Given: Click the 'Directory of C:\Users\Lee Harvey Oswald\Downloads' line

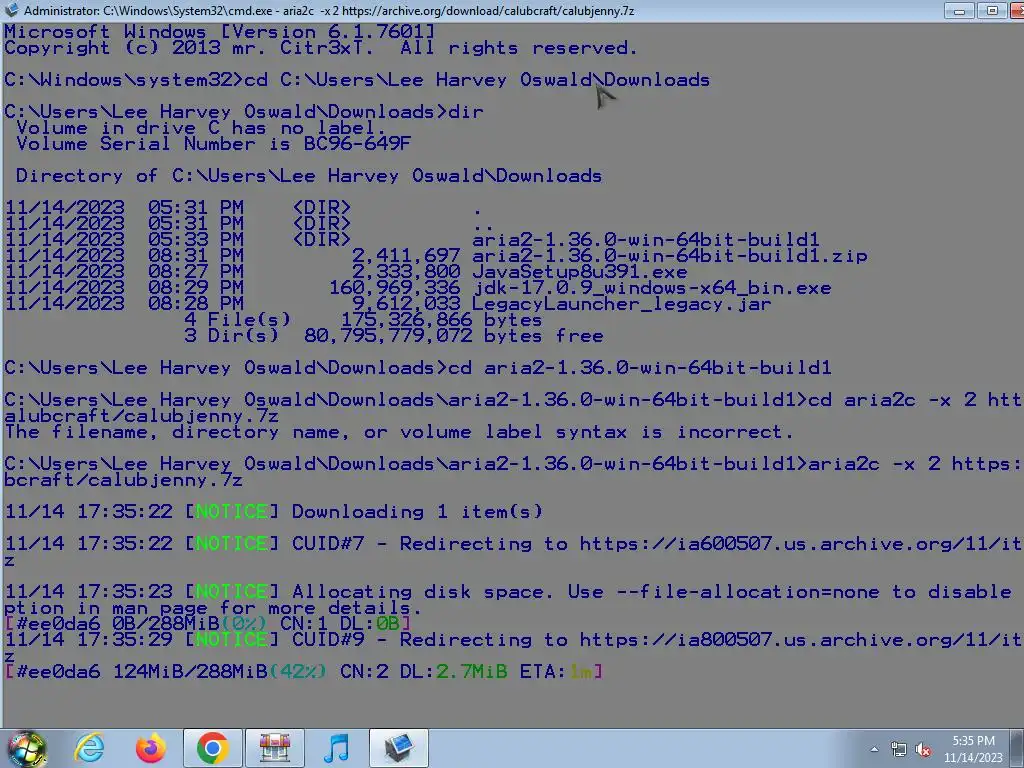Looking at the screenshot, I should [x=309, y=176].
